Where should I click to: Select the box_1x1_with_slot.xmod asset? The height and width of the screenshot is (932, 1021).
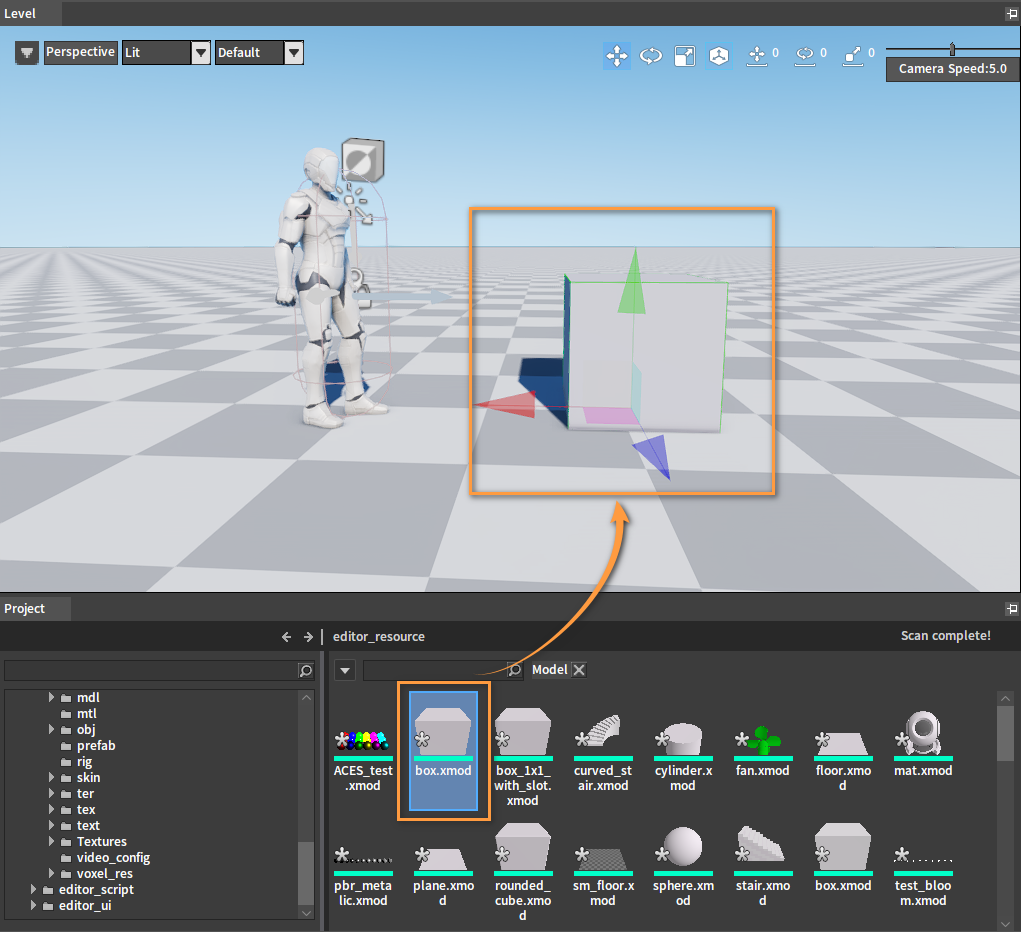point(523,759)
